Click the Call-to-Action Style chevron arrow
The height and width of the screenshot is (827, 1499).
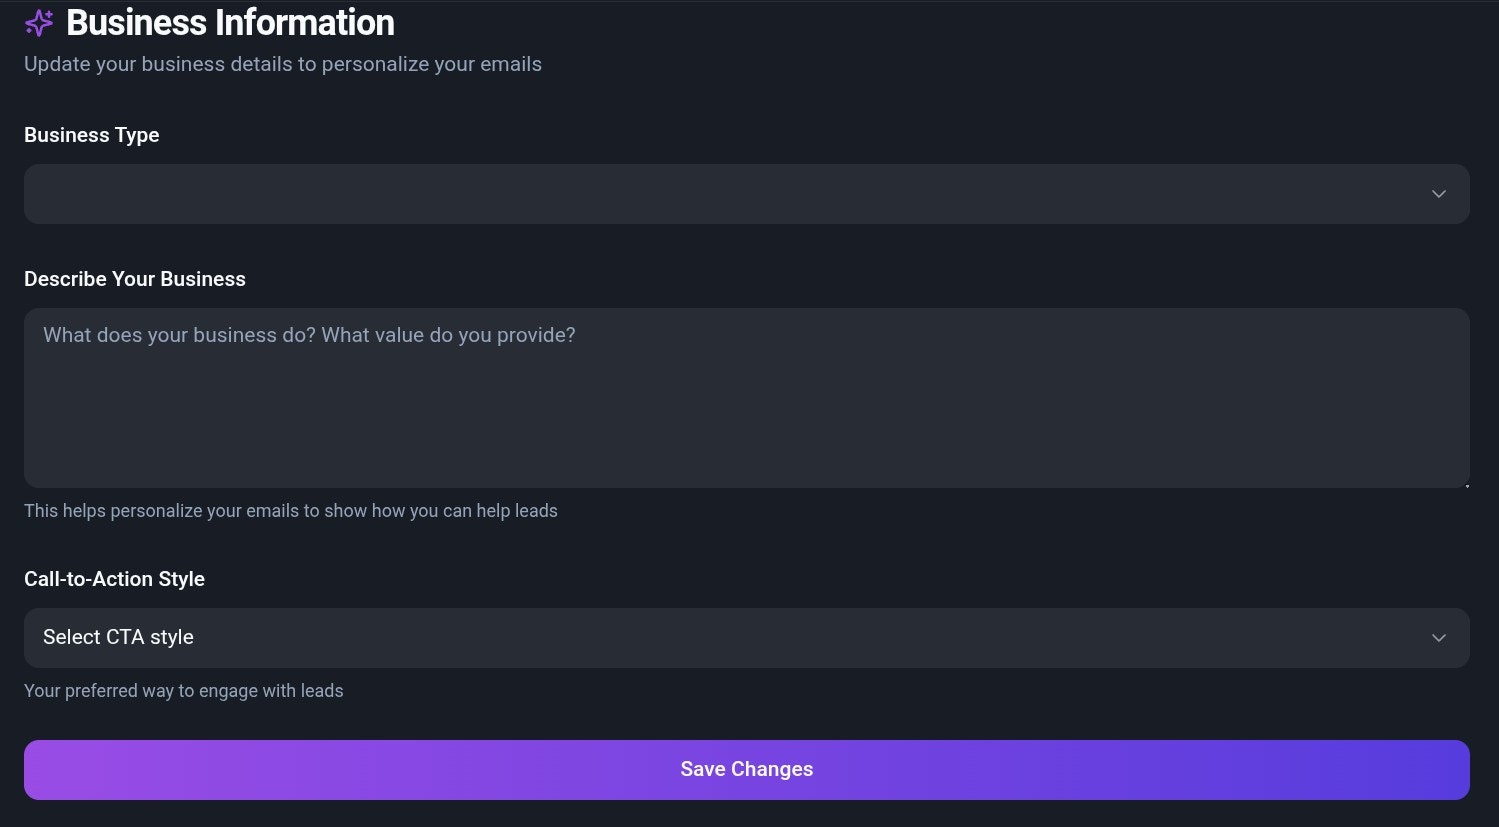(1438, 638)
